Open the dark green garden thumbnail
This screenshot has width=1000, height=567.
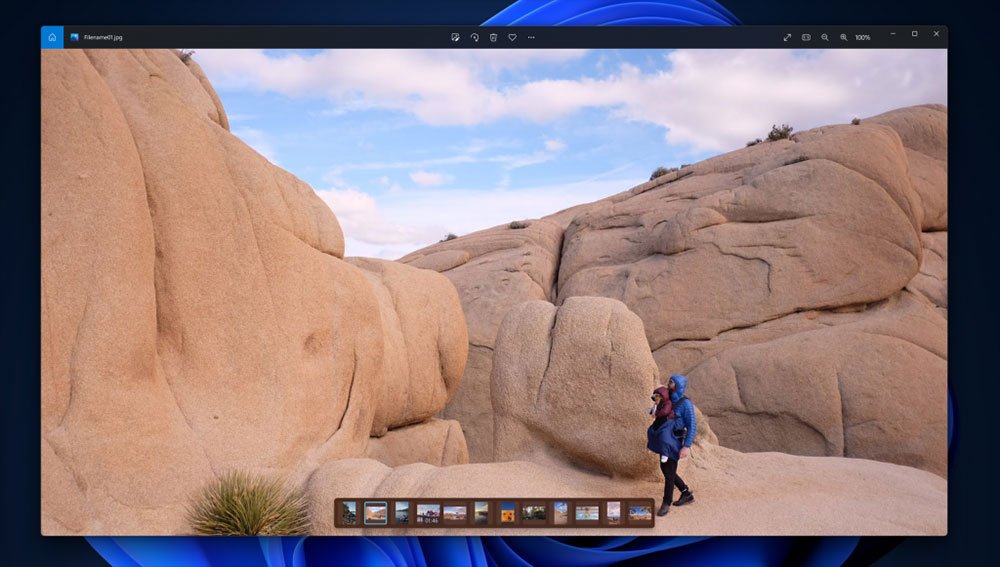point(534,513)
